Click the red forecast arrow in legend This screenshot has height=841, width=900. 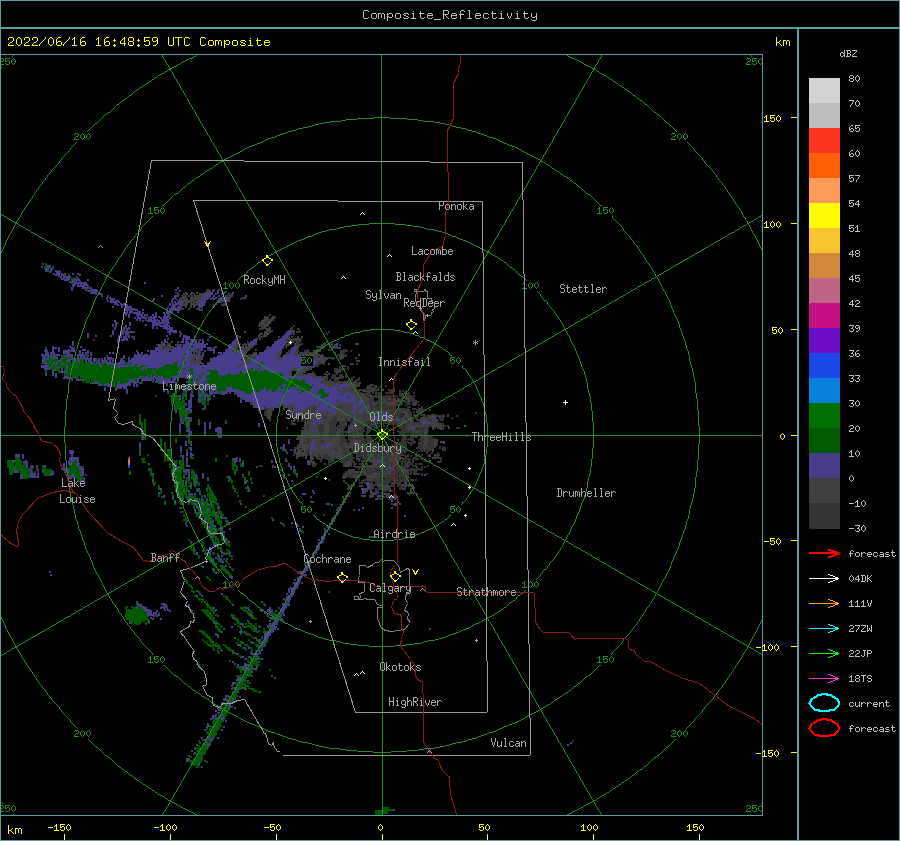824,553
